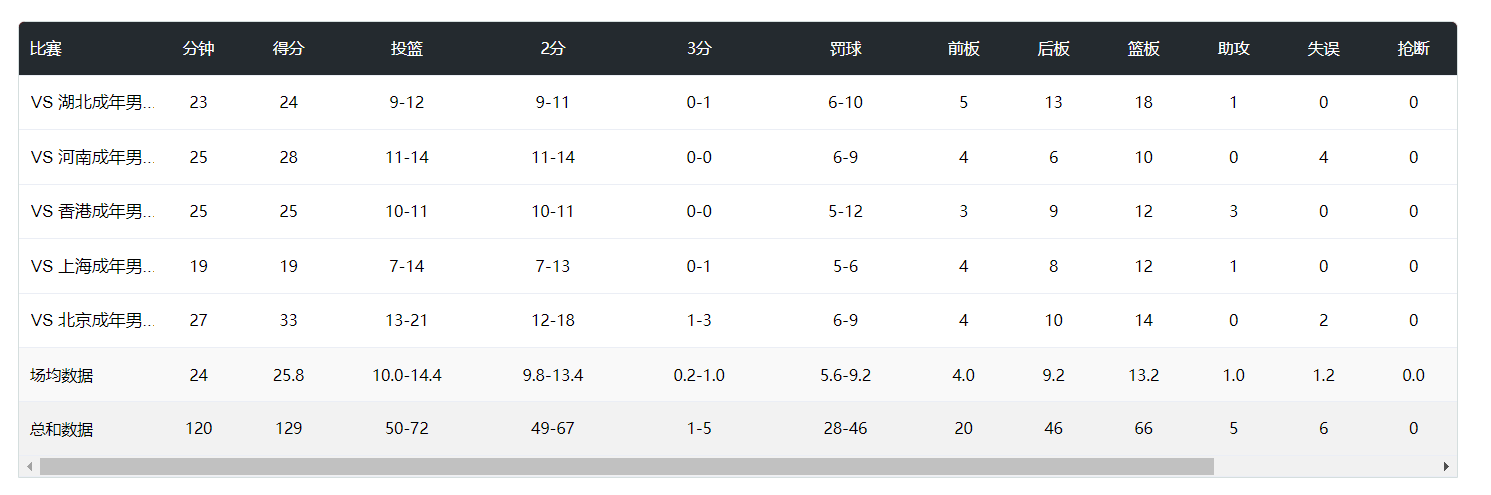Click the 比赛 column header
The height and width of the screenshot is (495, 1491).
[46, 48]
